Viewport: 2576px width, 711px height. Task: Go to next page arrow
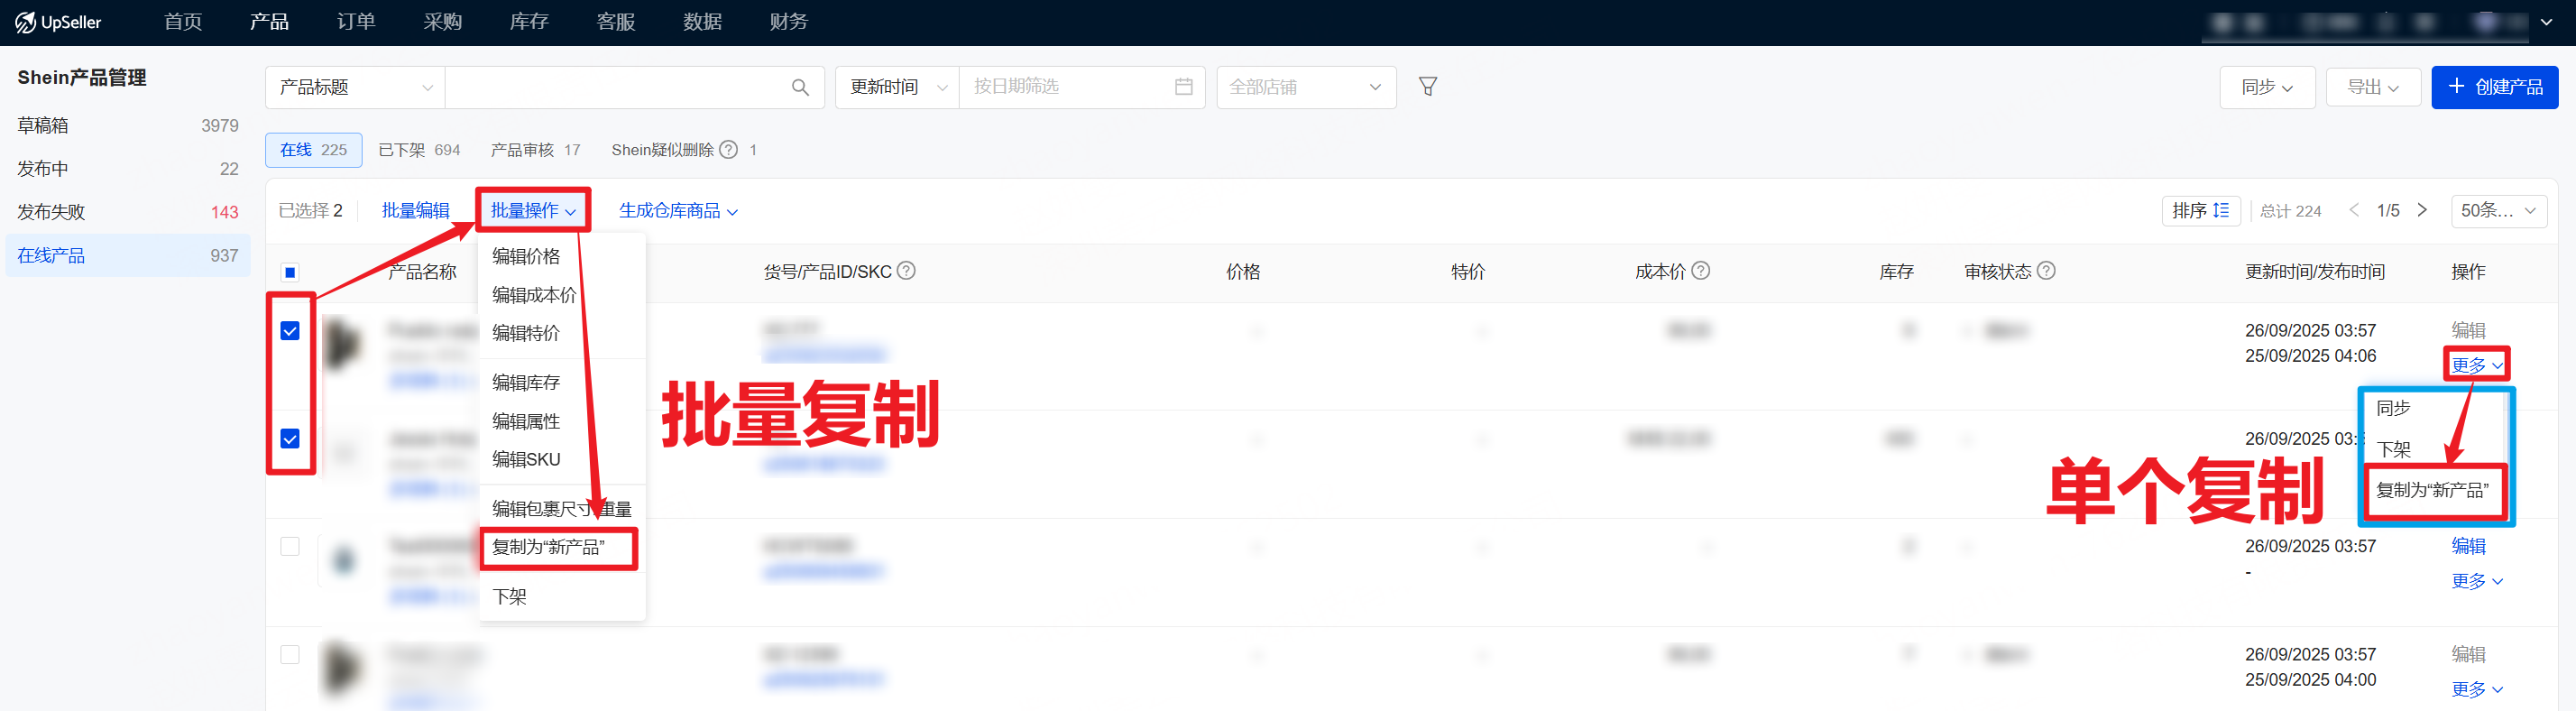[x=2421, y=211]
